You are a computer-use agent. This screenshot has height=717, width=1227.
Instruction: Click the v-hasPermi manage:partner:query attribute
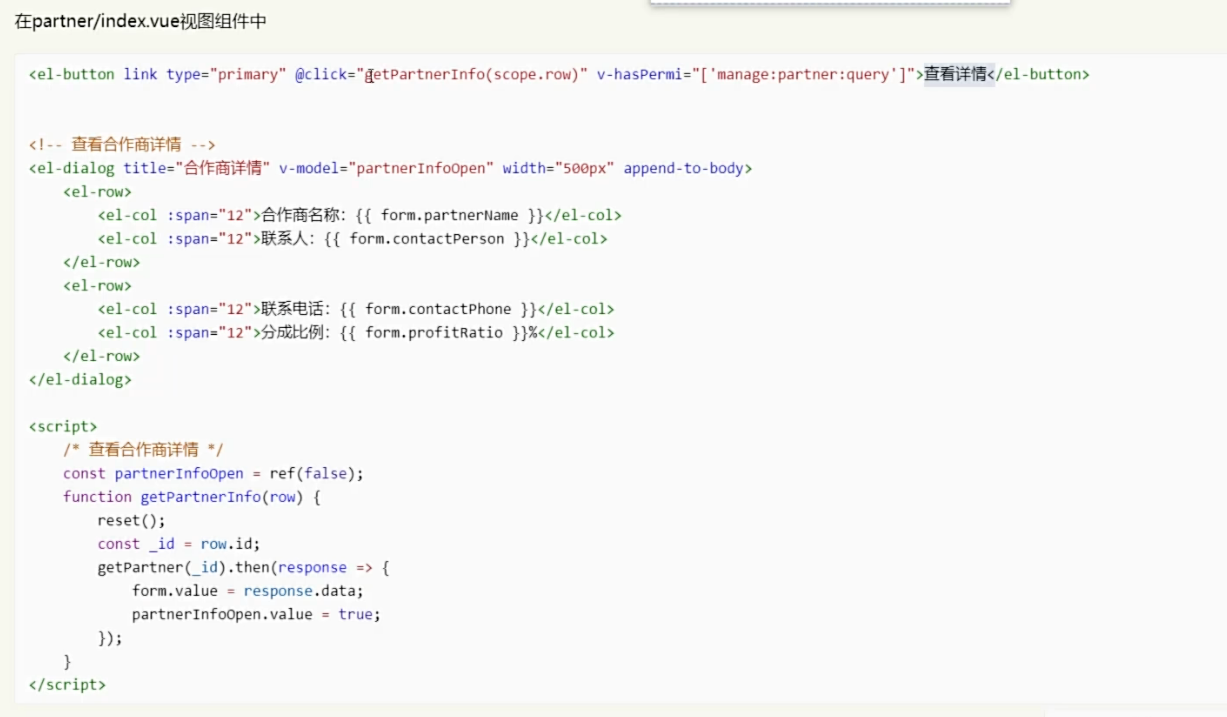point(756,74)
